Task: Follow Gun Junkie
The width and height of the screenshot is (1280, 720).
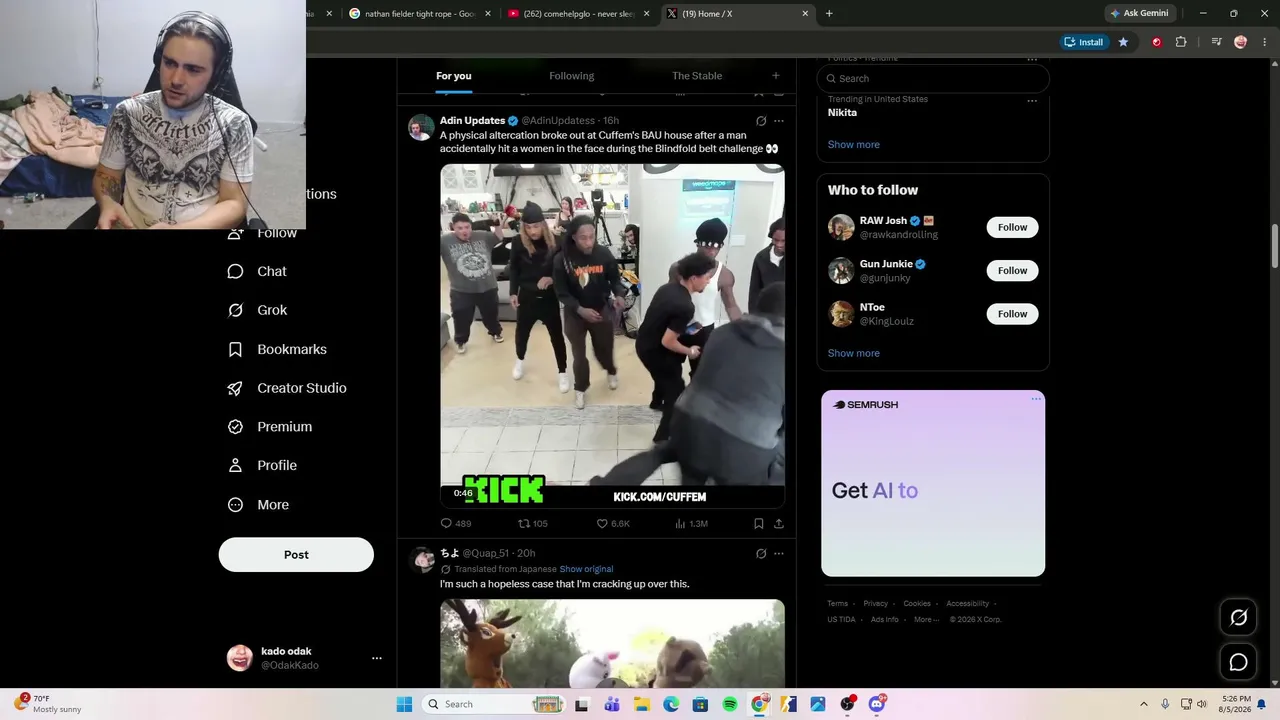Action: (1012, 271)
